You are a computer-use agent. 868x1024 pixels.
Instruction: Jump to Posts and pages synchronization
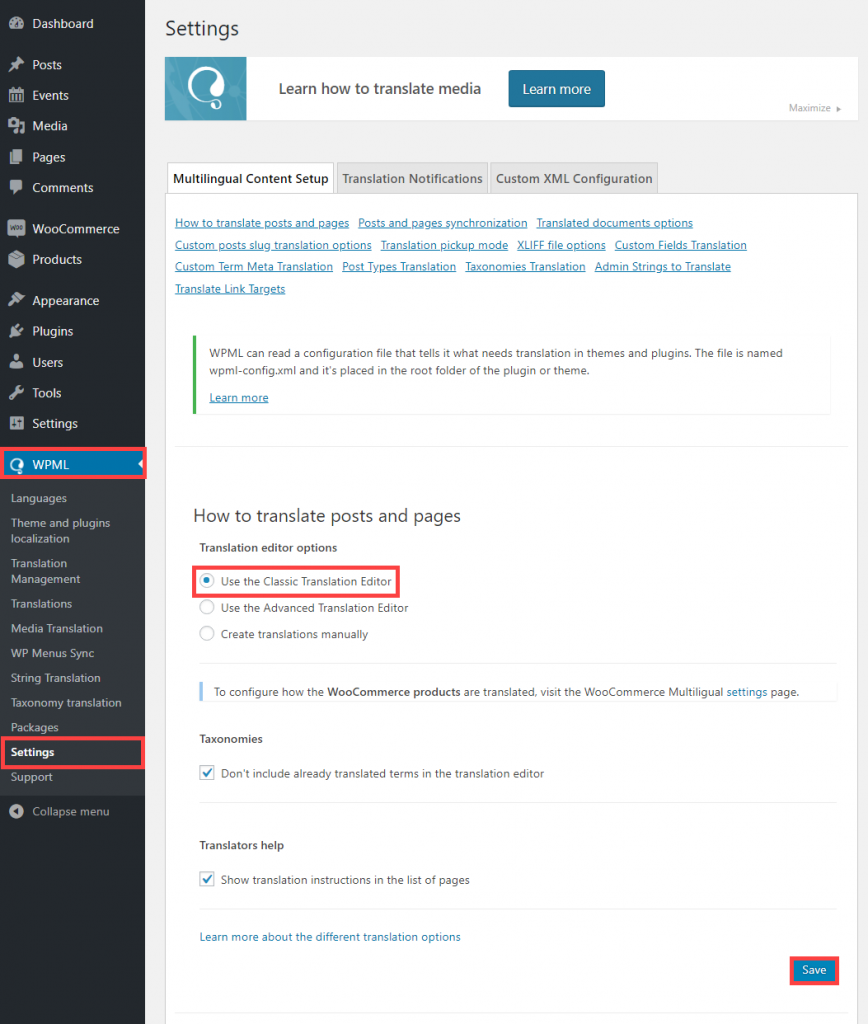pyautogui.click(x=442, y=223)
